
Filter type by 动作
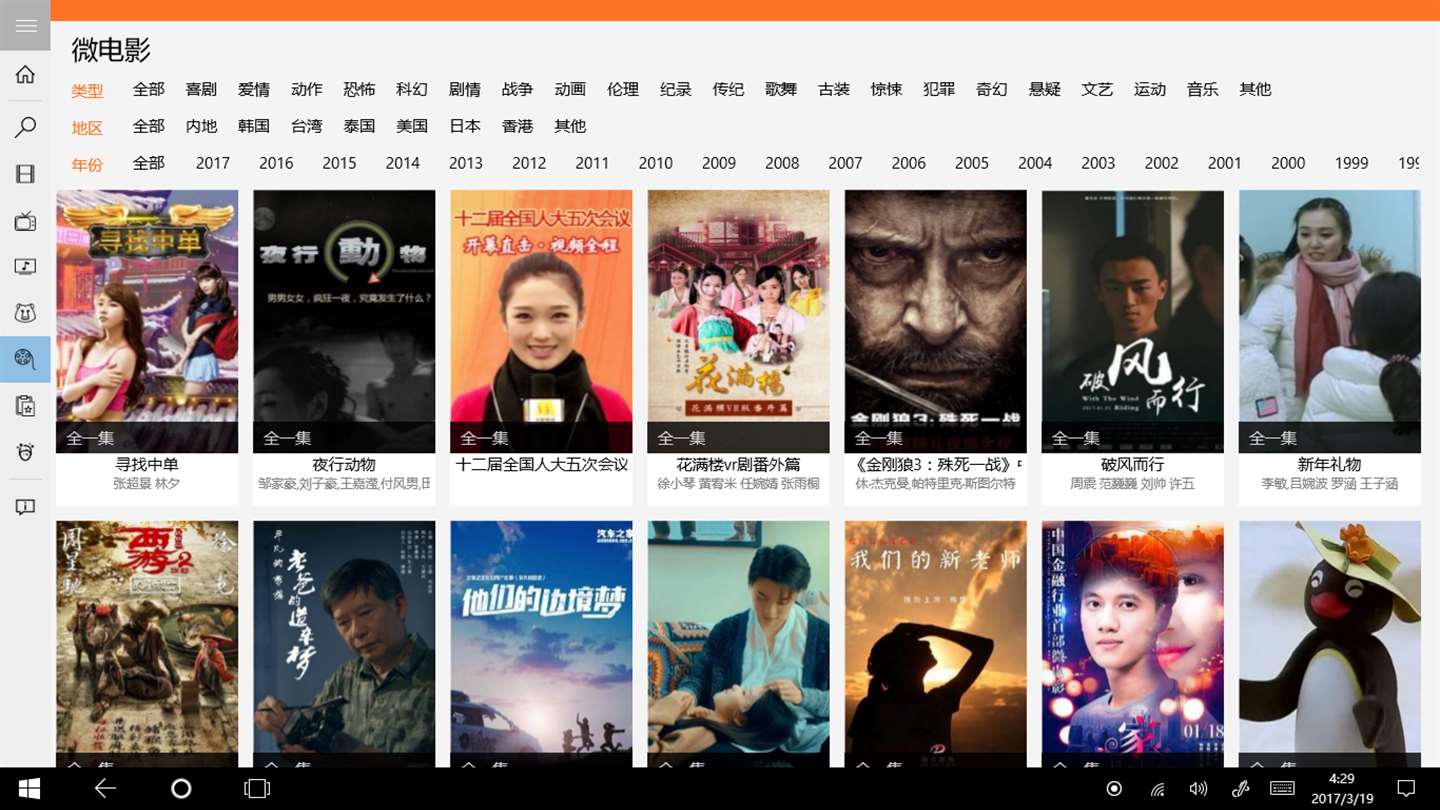click(x=307, y=89)
